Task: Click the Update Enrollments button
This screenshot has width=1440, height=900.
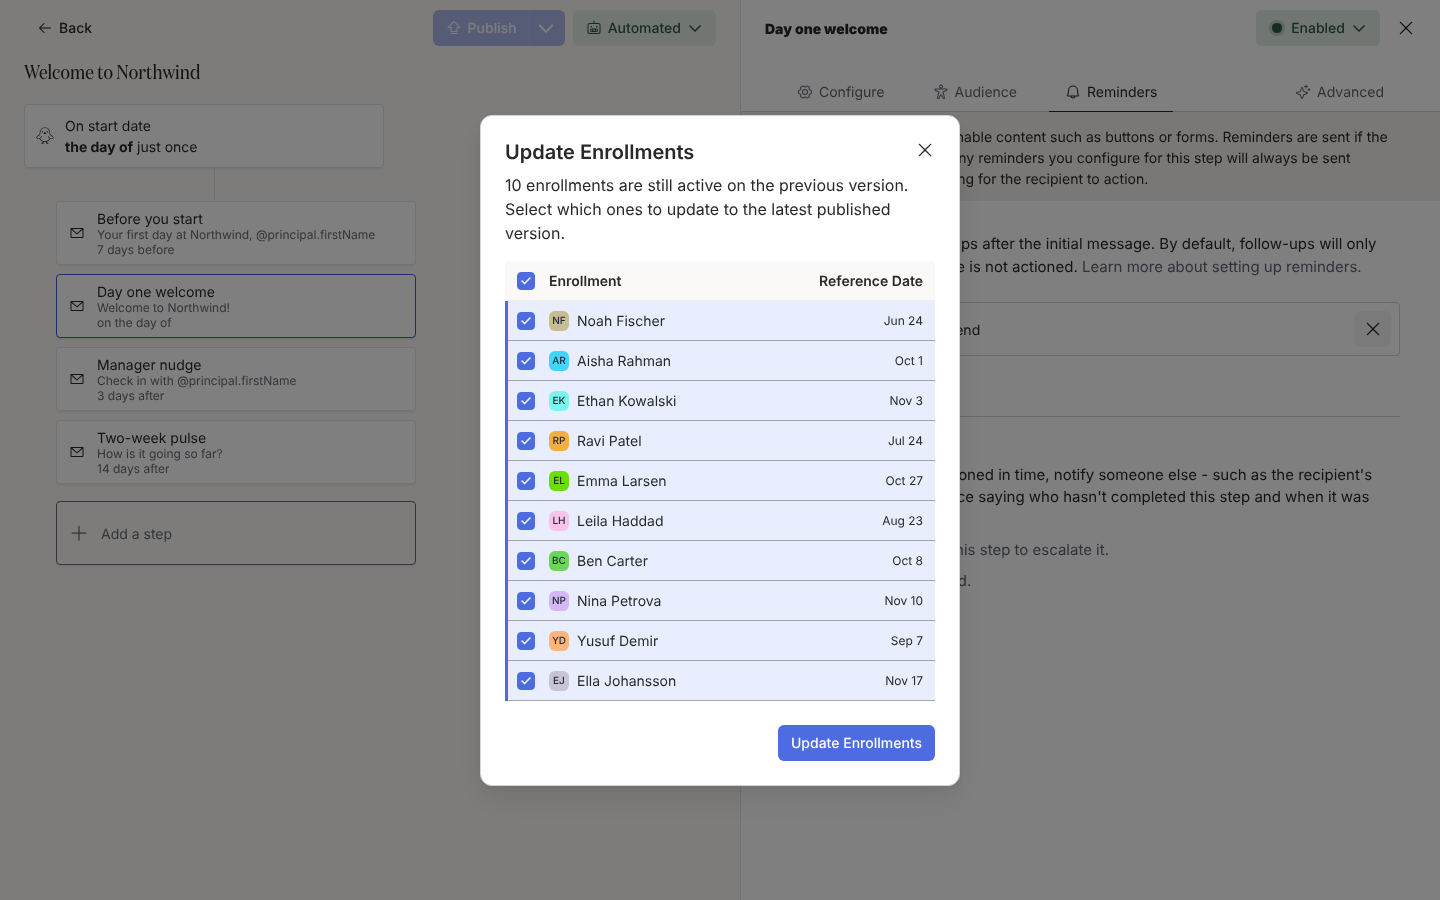Action: tap(856, 743)
